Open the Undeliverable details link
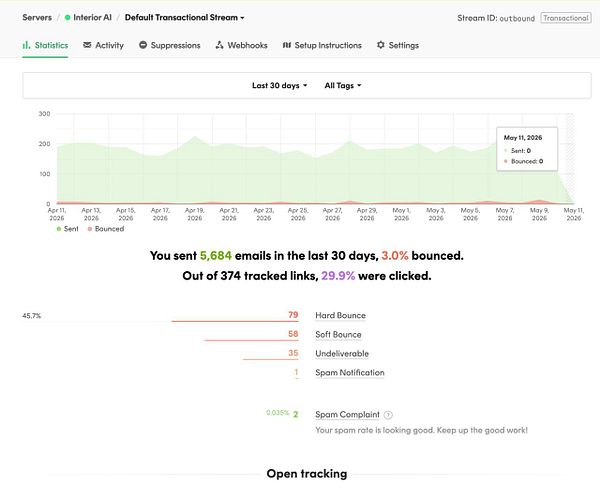Viewport: 600px width, 498px height. click(x=342, y=354)
